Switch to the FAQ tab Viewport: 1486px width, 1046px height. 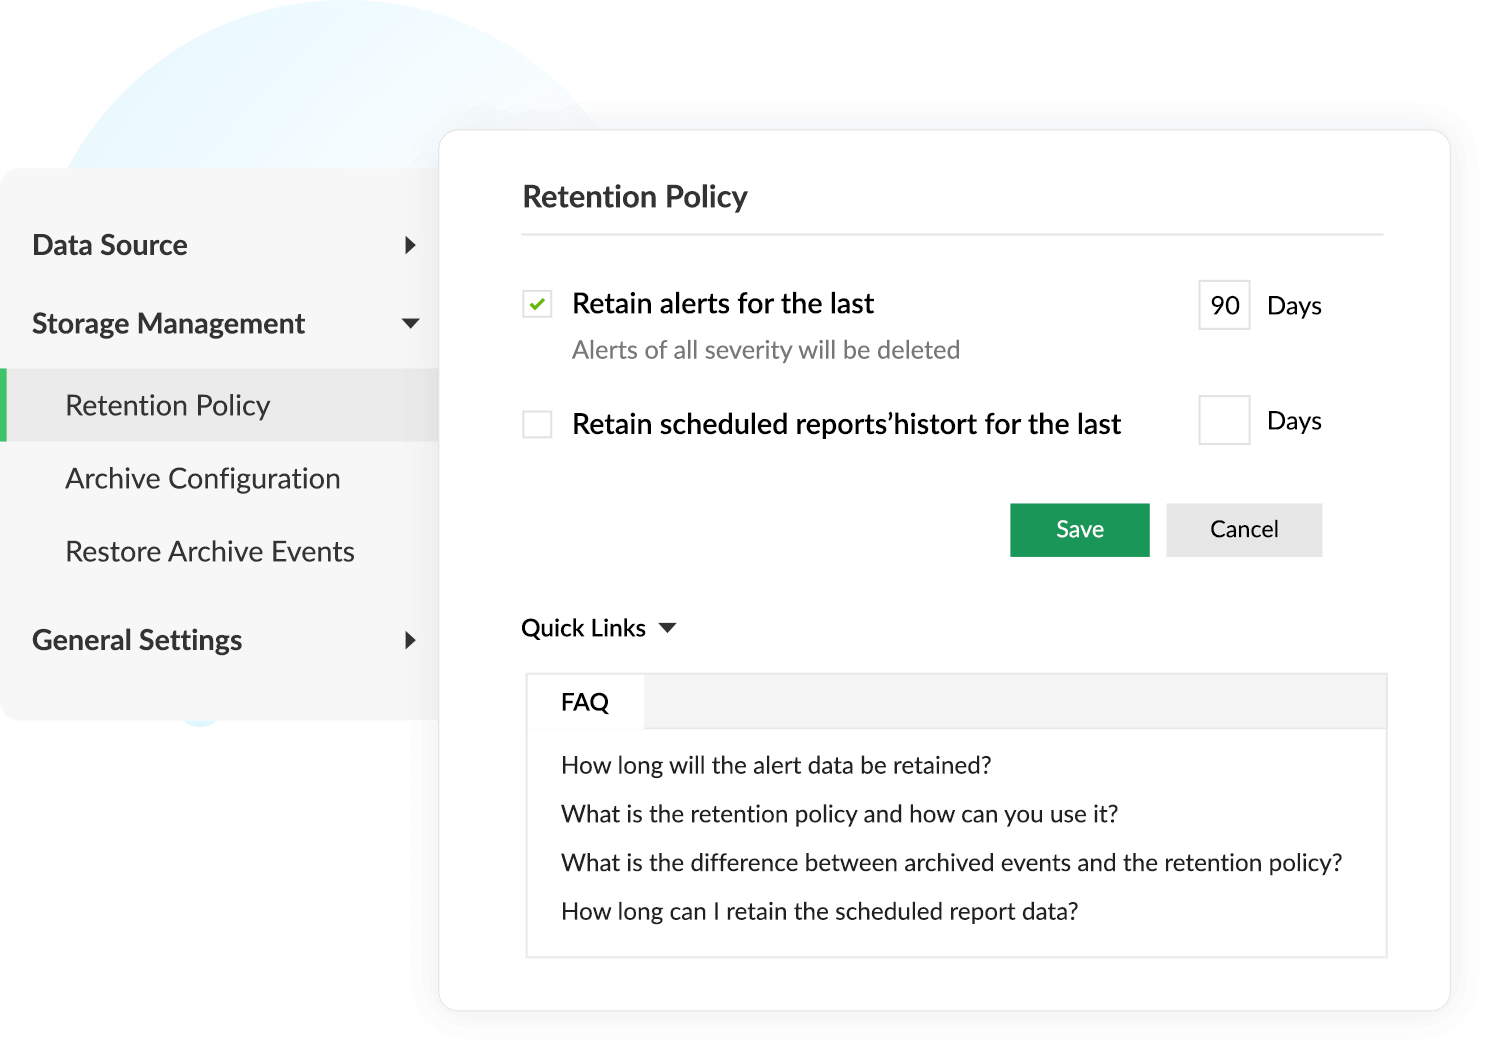click(585, 702)
